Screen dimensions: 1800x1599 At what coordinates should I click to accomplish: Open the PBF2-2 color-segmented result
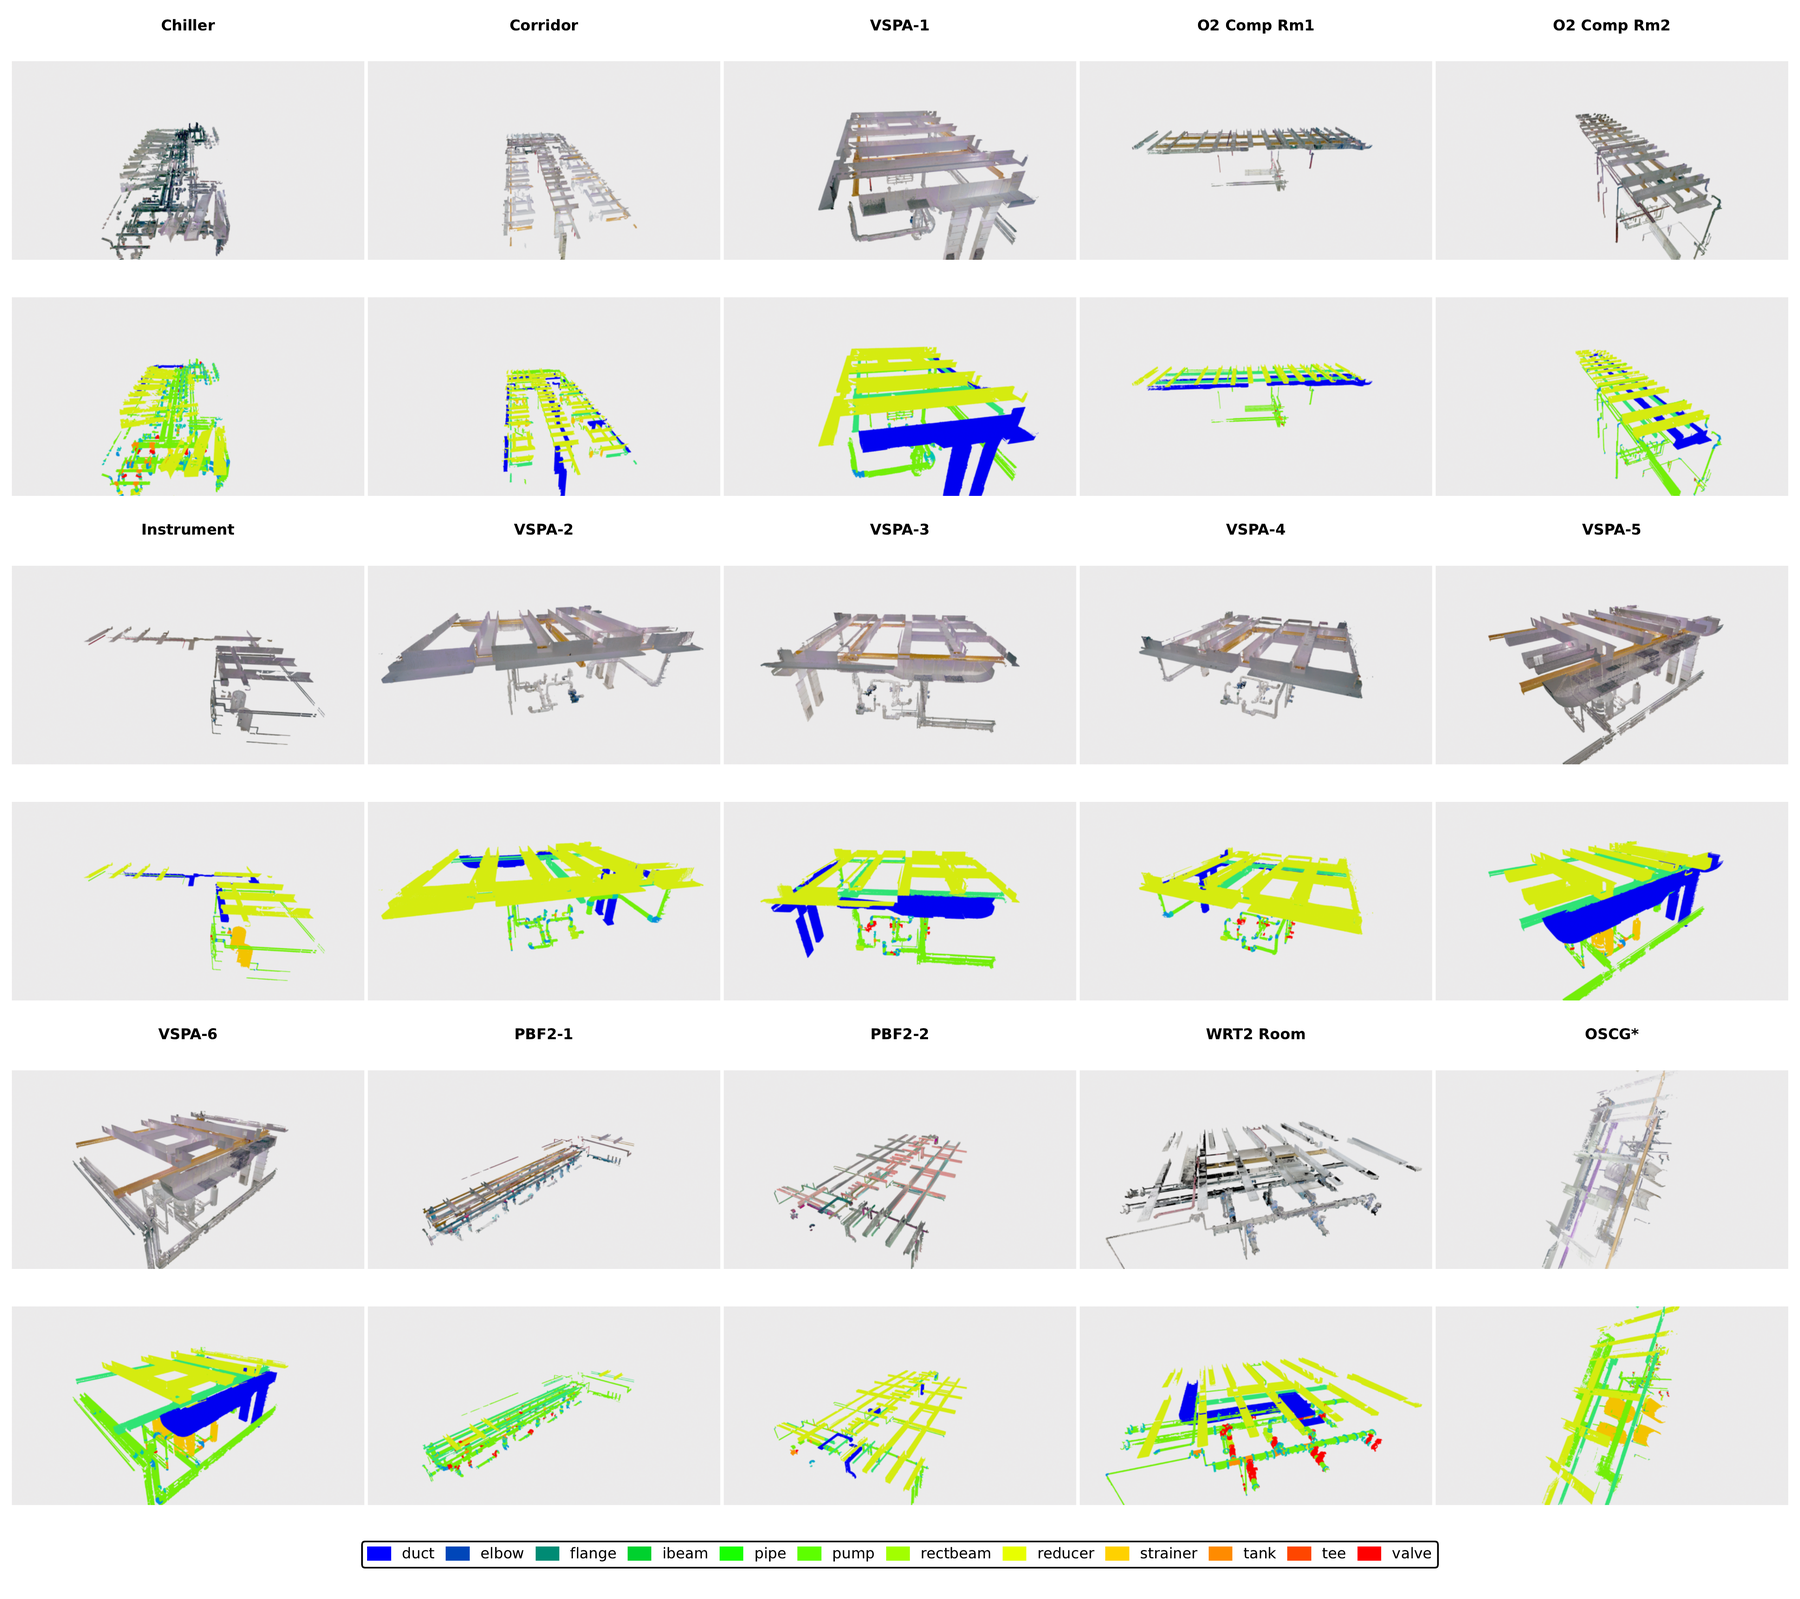point(900,1406)
